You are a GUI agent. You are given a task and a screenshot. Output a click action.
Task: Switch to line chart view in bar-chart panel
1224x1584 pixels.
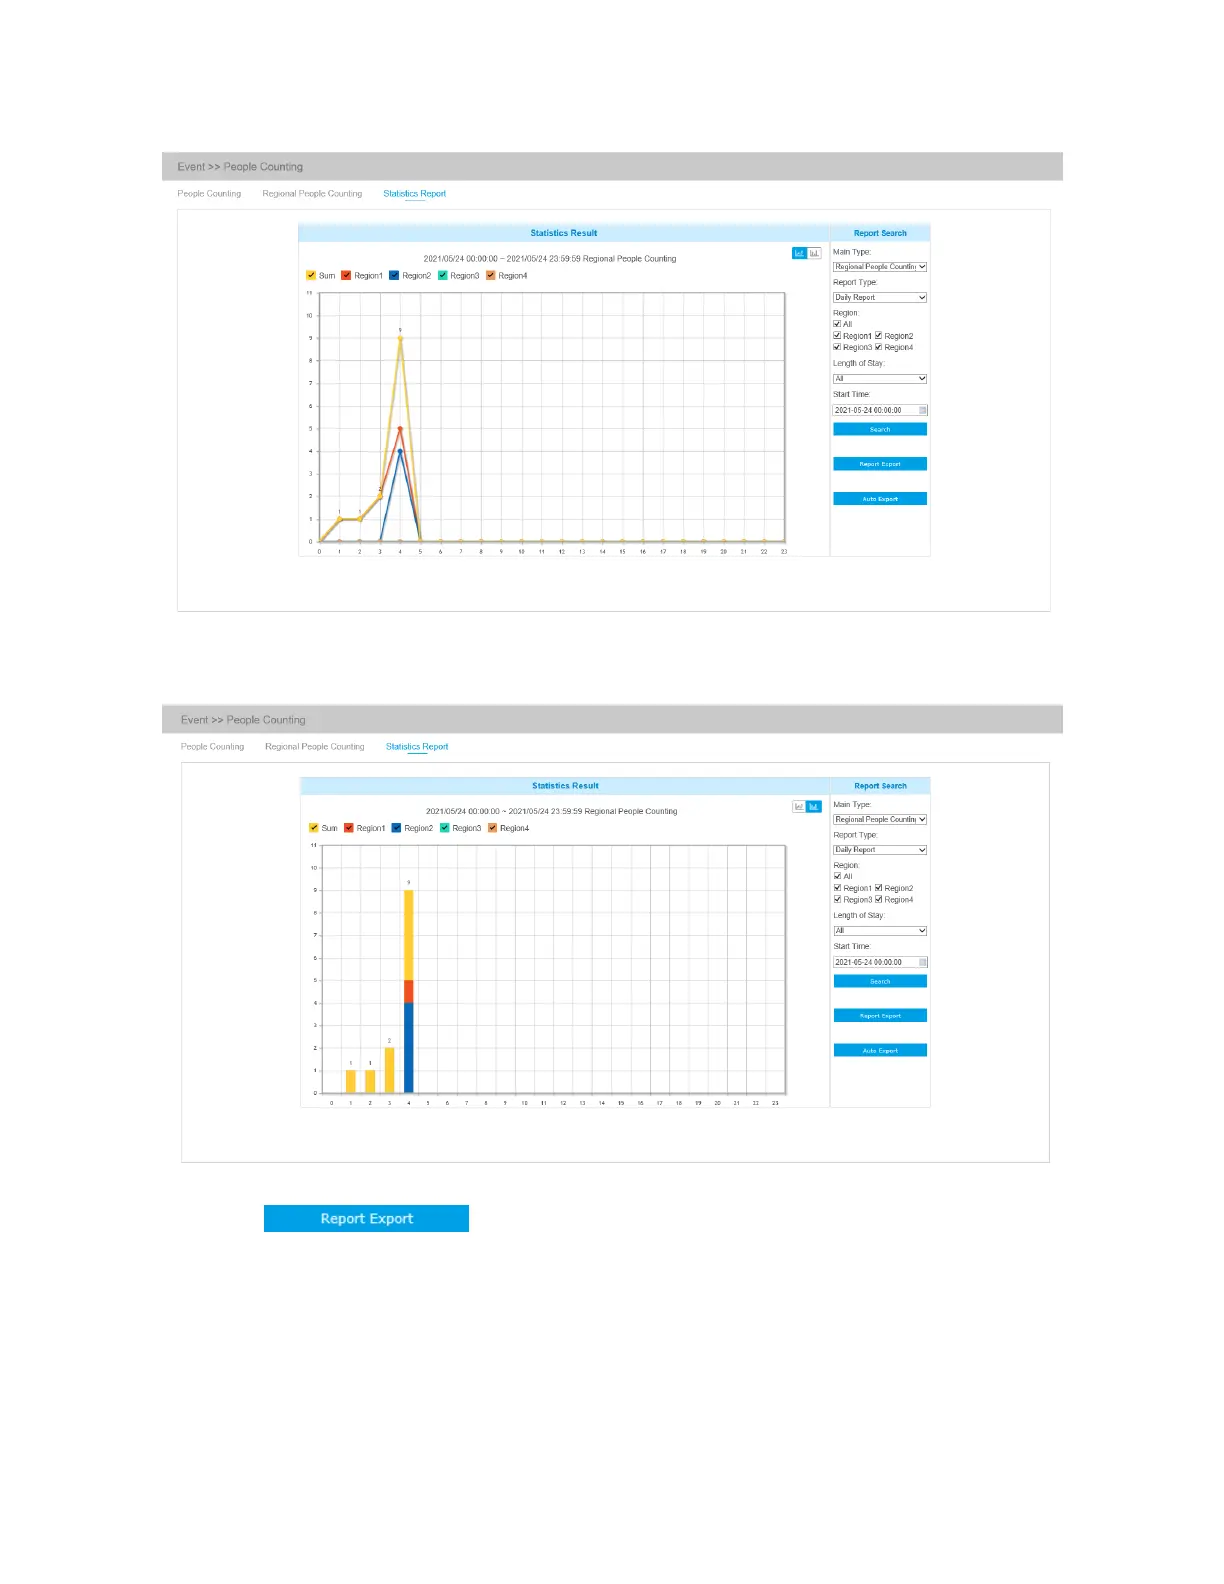[x=799, y=806]
